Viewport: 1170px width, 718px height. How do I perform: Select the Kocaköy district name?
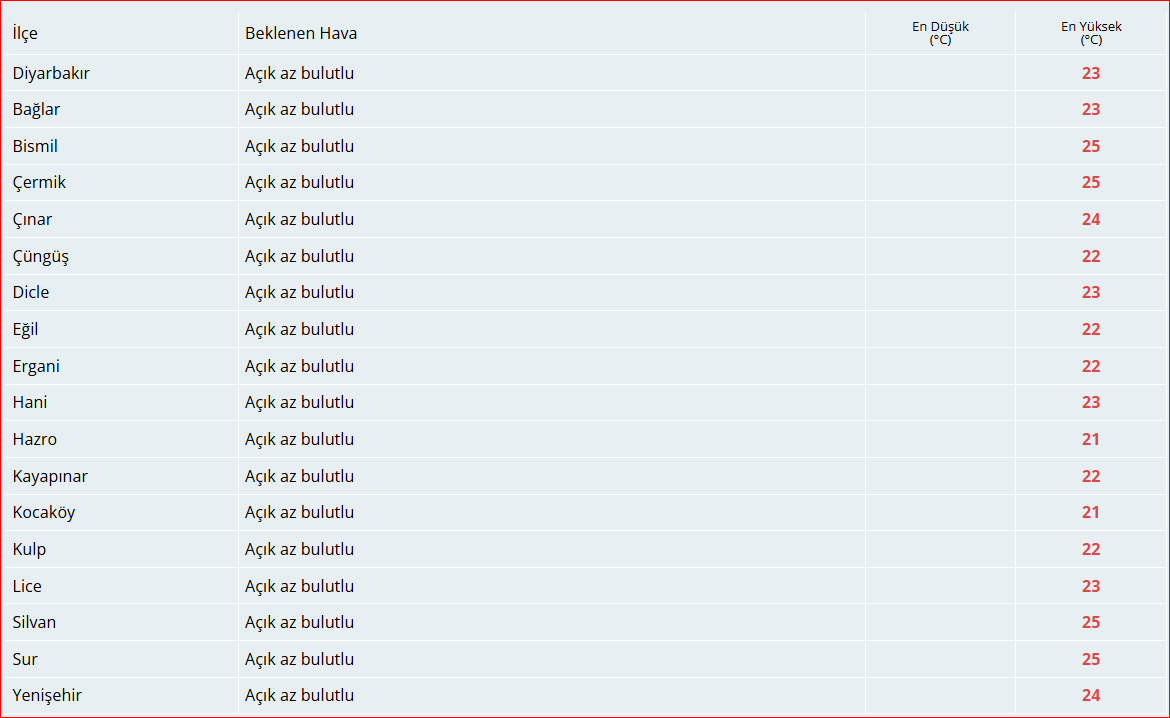coord(44,512)
